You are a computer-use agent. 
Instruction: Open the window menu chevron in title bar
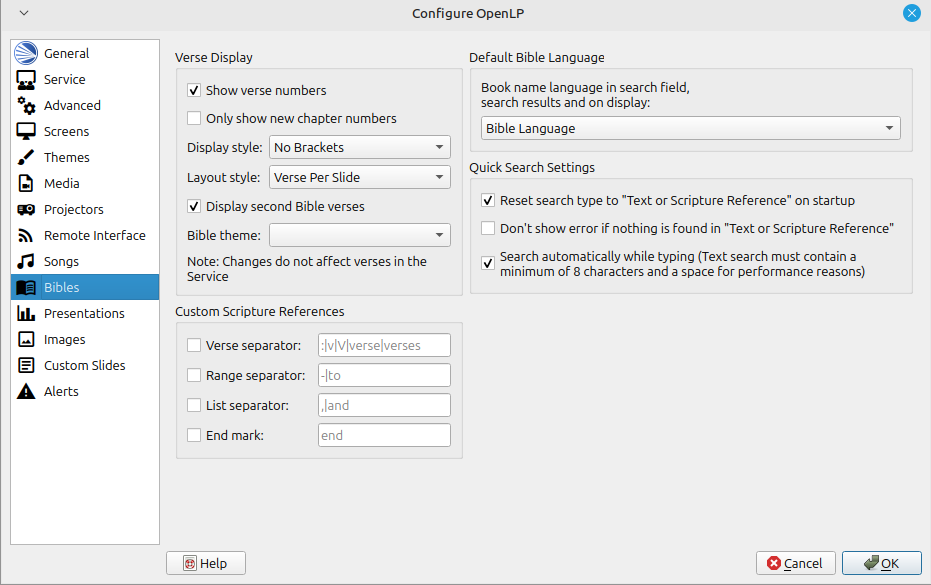[x=23, y=13]
